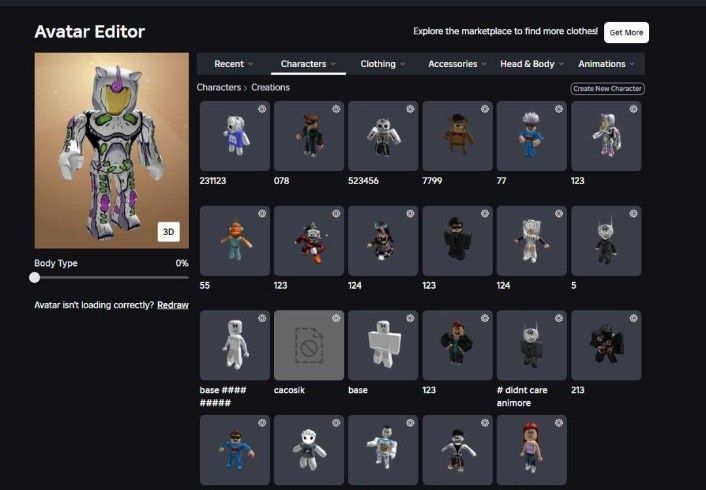This screenshot has height=490, width=706.
Task: Click the 0% body type value
Action: coord(182,263)
